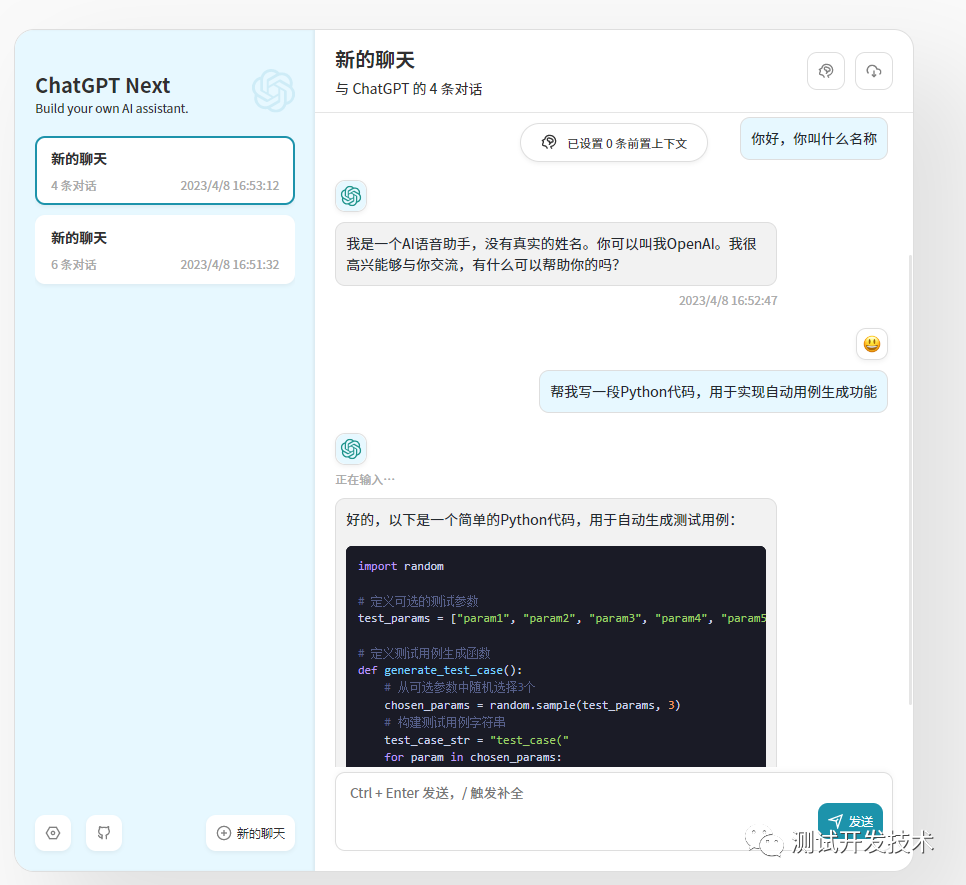Click the message 你好，你叫什么名称
The image size is (966, 885).
point(814,138)
